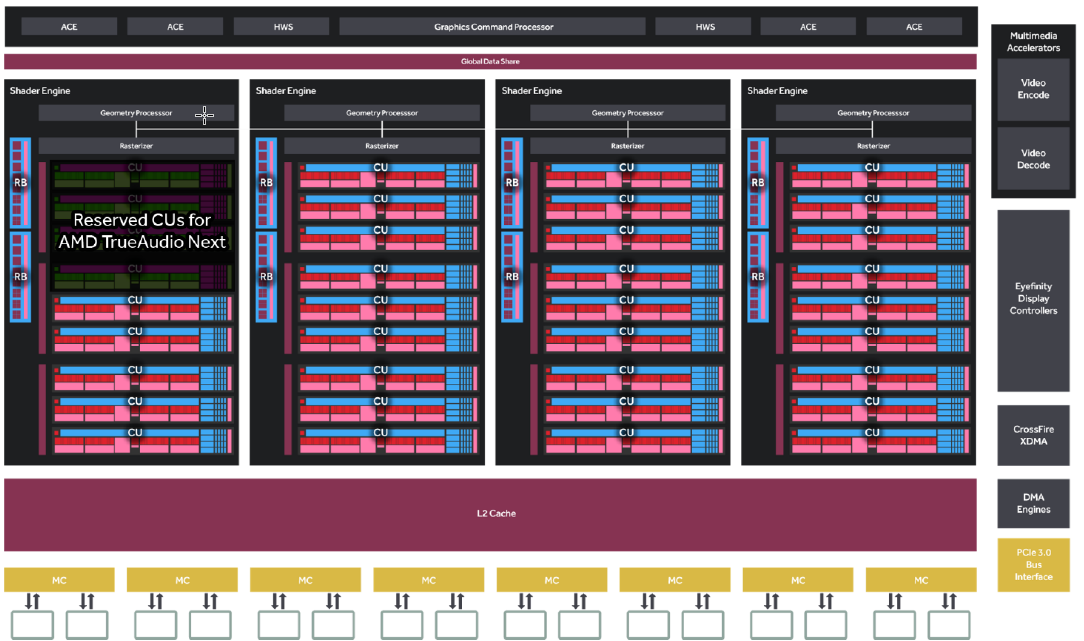1084x641 pixels.
Task: Select the leftmost MC memory controller
Action: pos(60,580)
